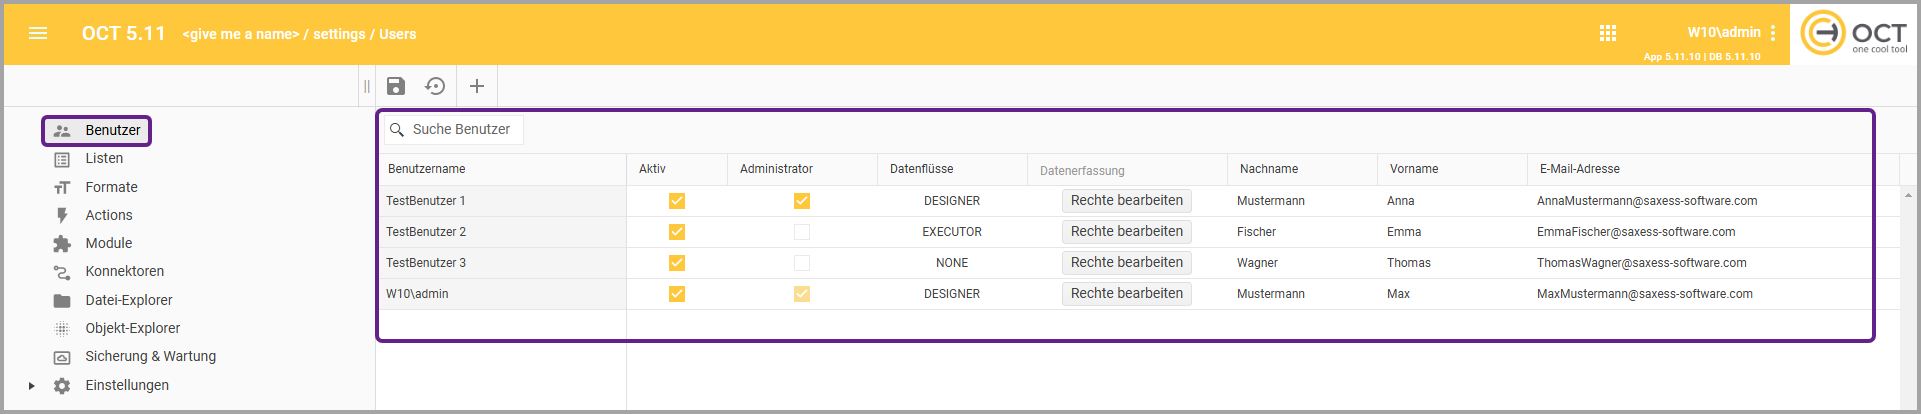
Task: Toggle Aktiv checkbox for TestBenutzer 1
Action: point(677,201)
